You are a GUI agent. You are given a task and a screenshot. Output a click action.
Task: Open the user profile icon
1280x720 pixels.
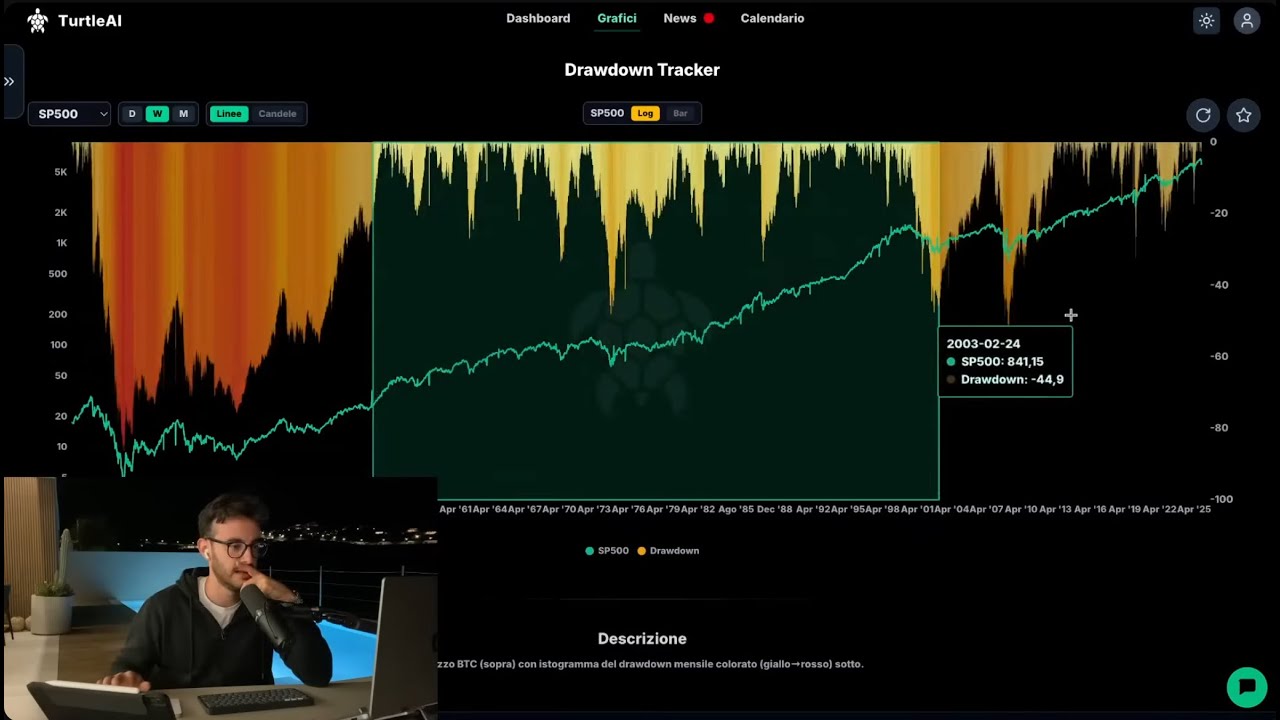click(x=1246, y=20)
